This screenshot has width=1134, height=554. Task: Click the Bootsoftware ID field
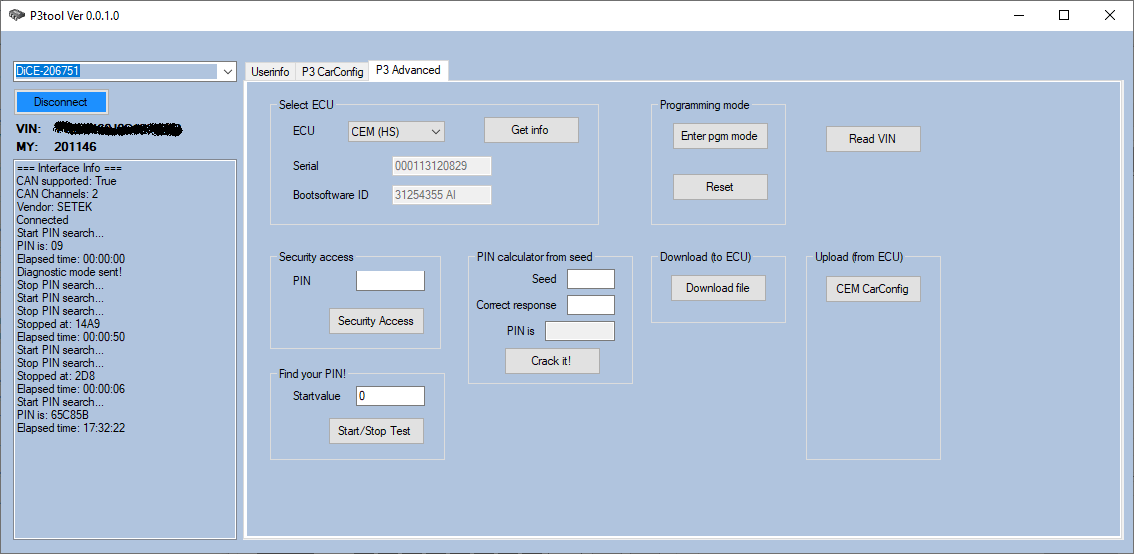(442, 195)
